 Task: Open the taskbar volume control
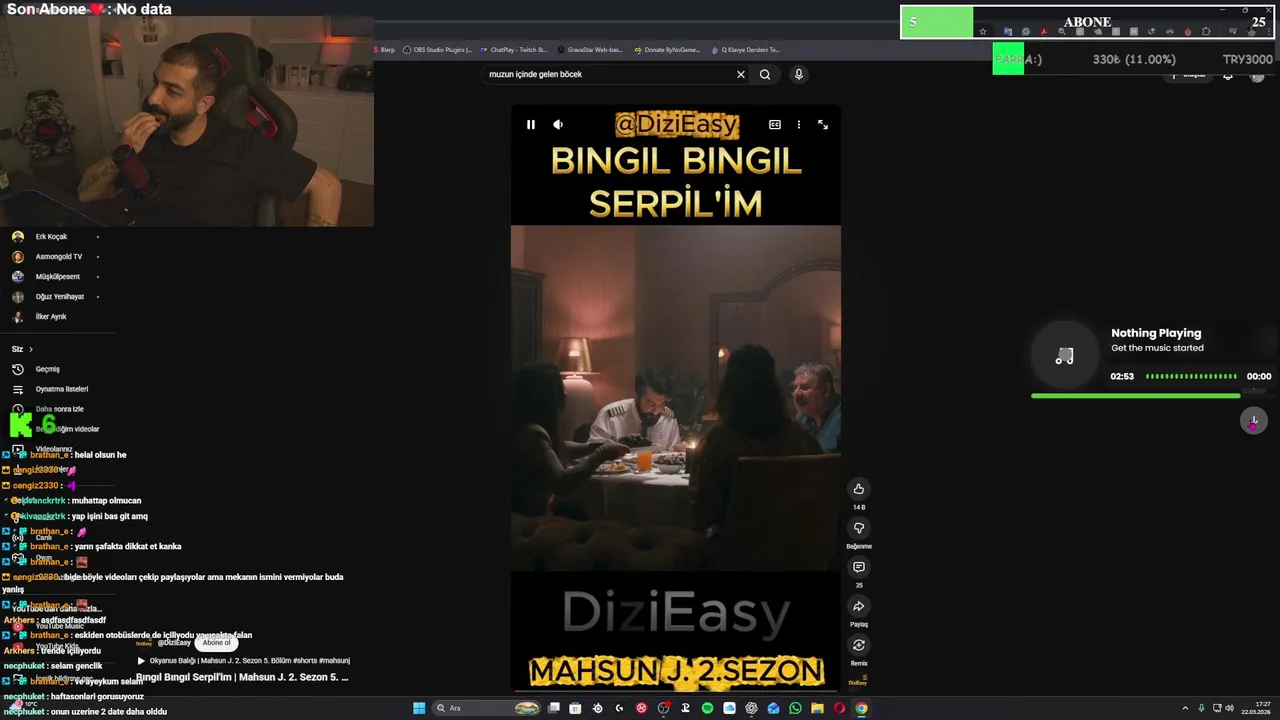1229,708
